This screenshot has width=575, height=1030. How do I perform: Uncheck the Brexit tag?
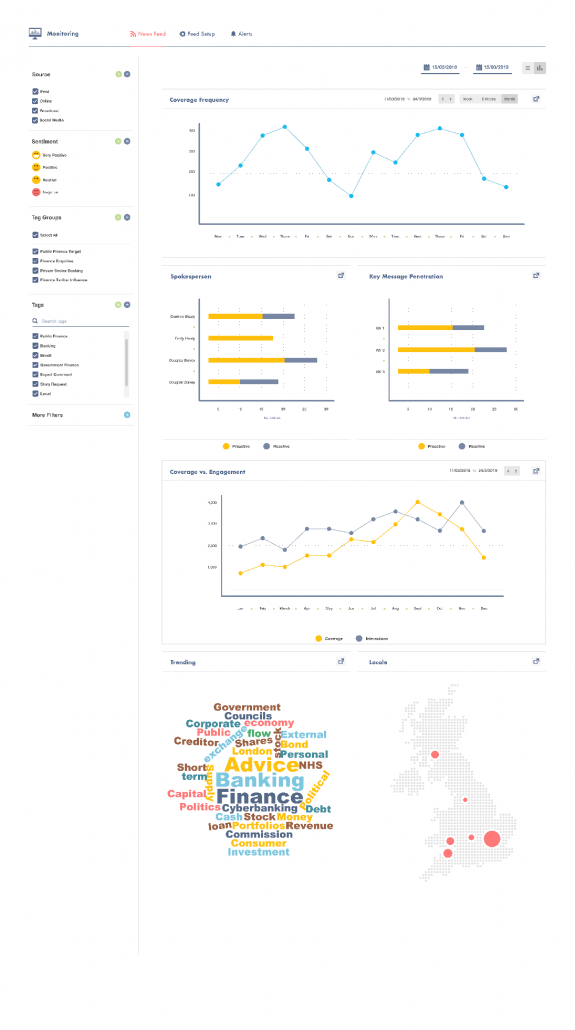coord(35,355)
